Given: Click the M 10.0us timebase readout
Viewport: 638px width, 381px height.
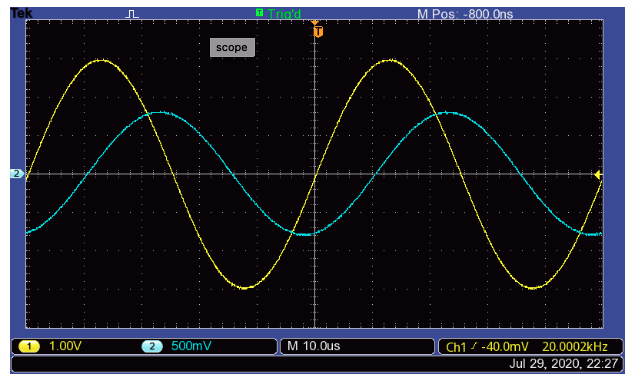Looking at the screenshot, I should (313, 346).
